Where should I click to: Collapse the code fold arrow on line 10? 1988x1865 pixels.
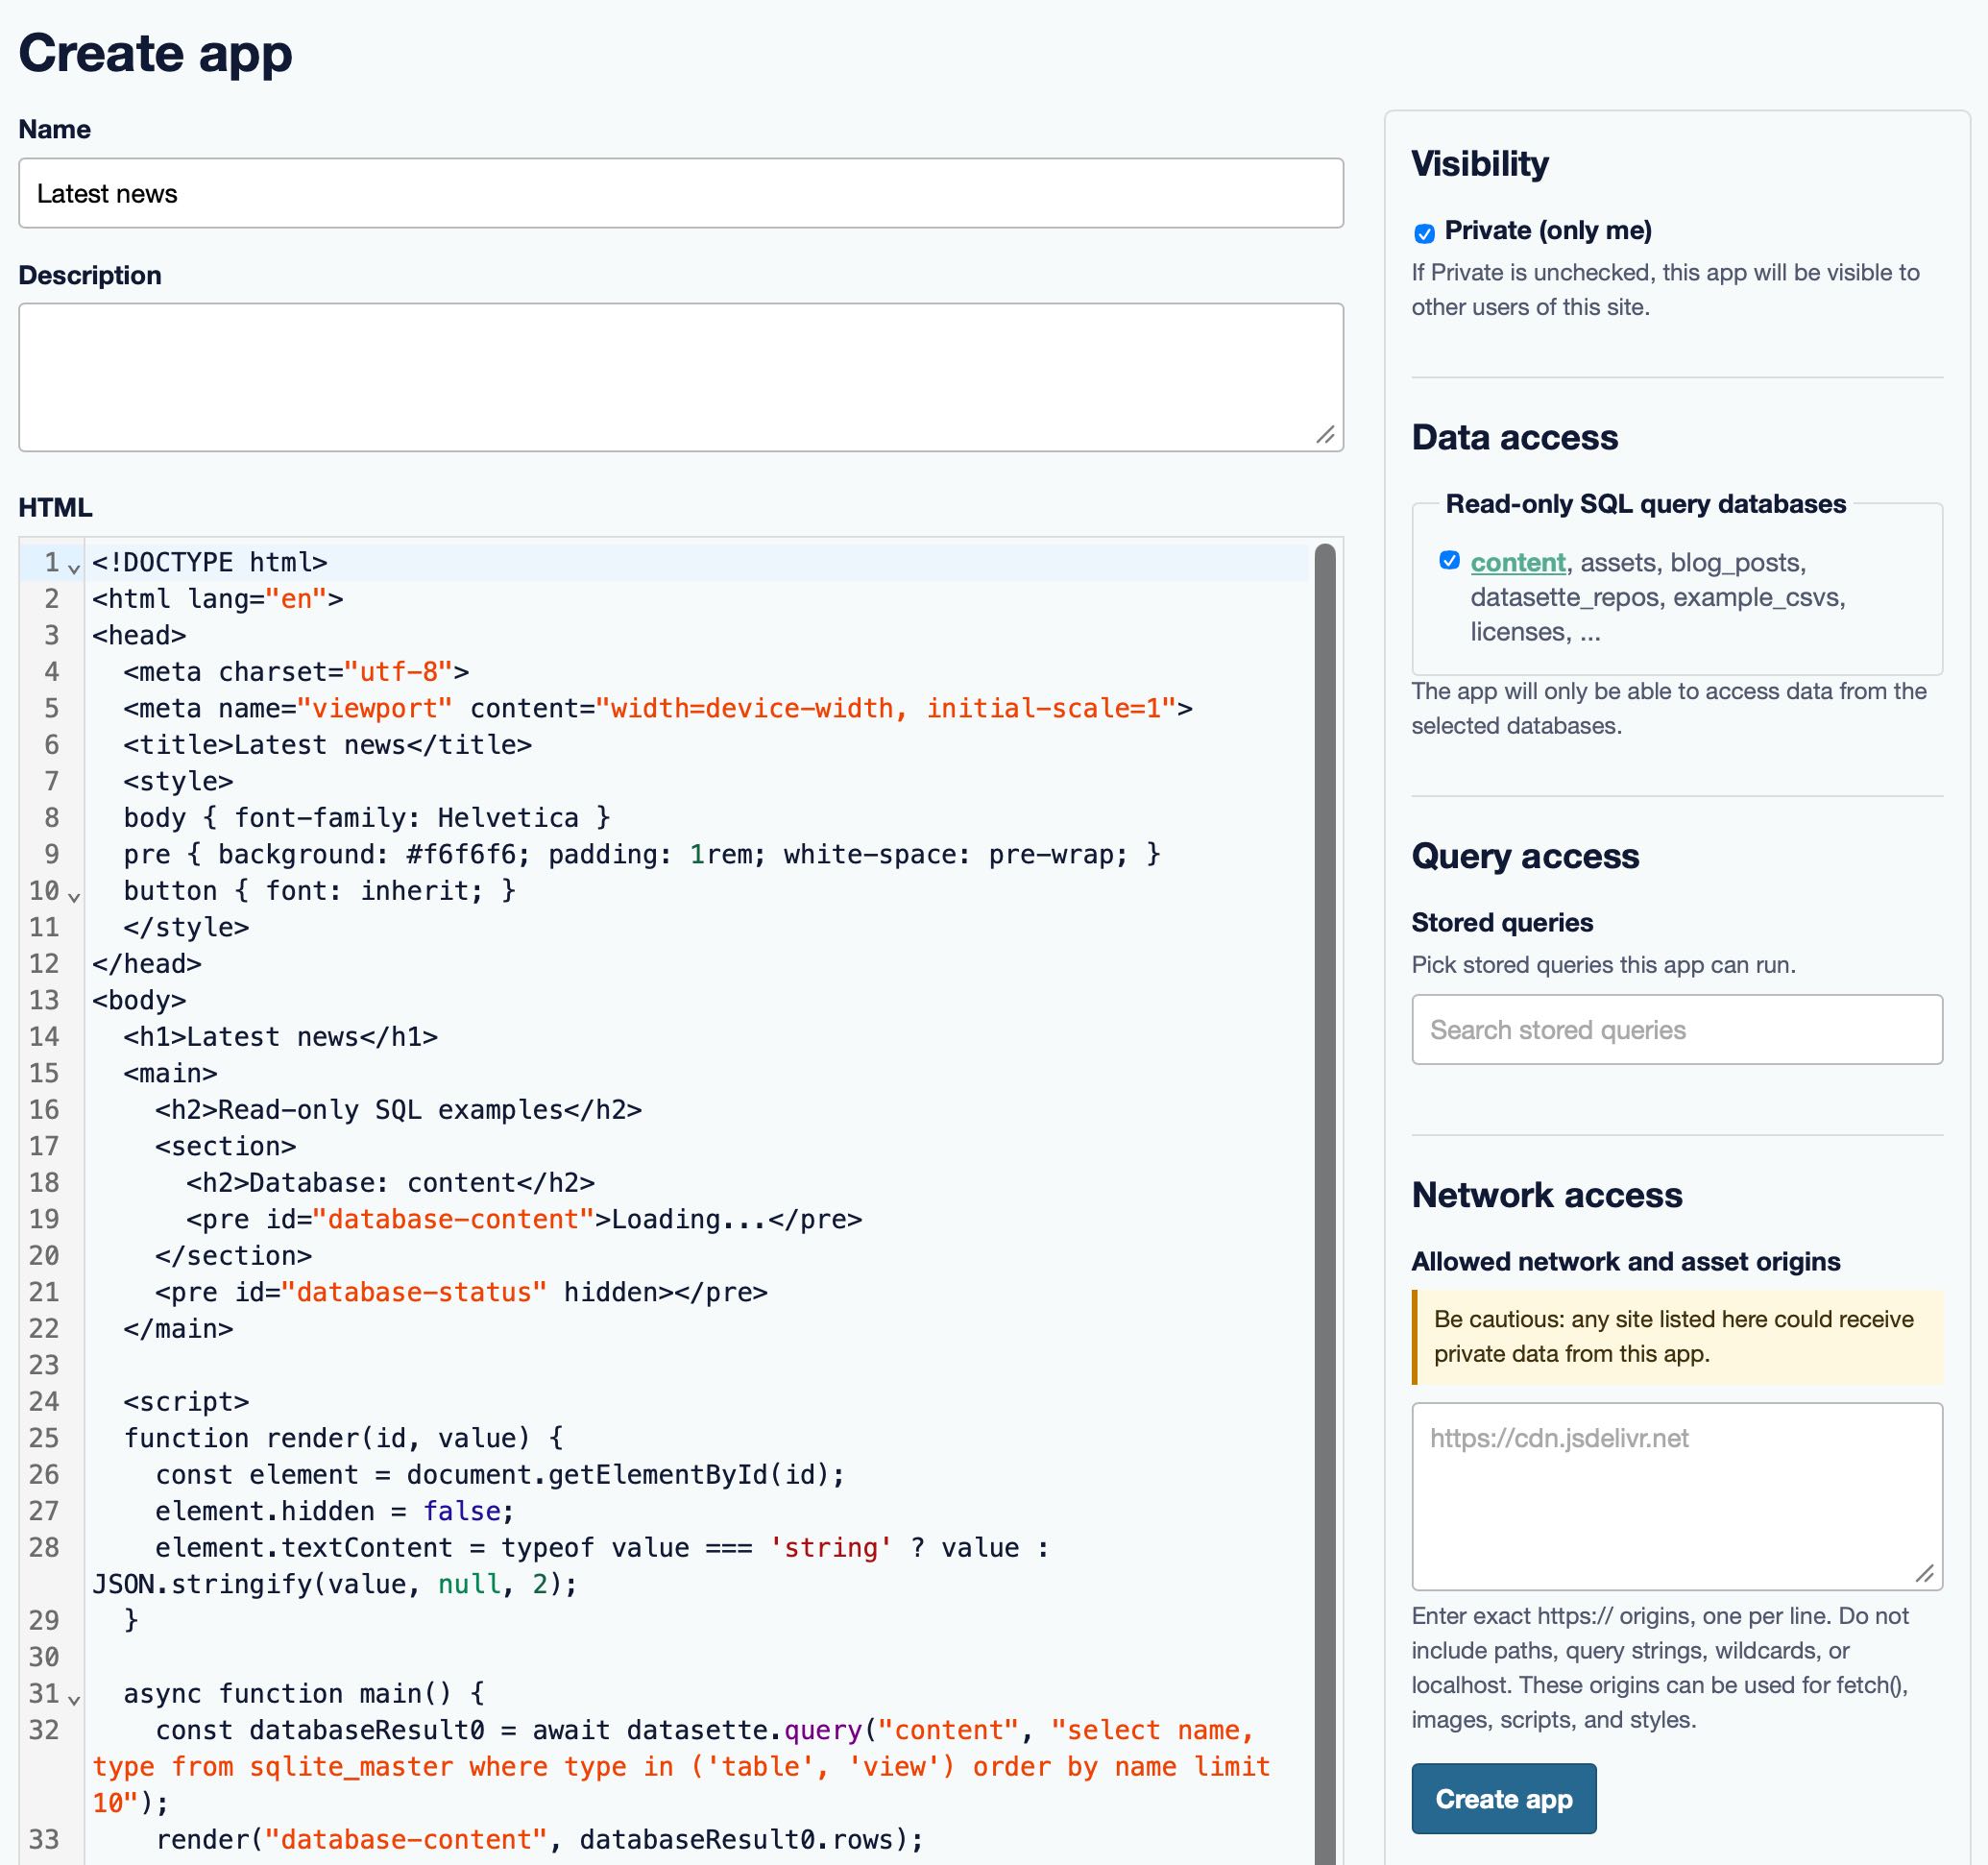pyautogui.click(x=74, y=896)
